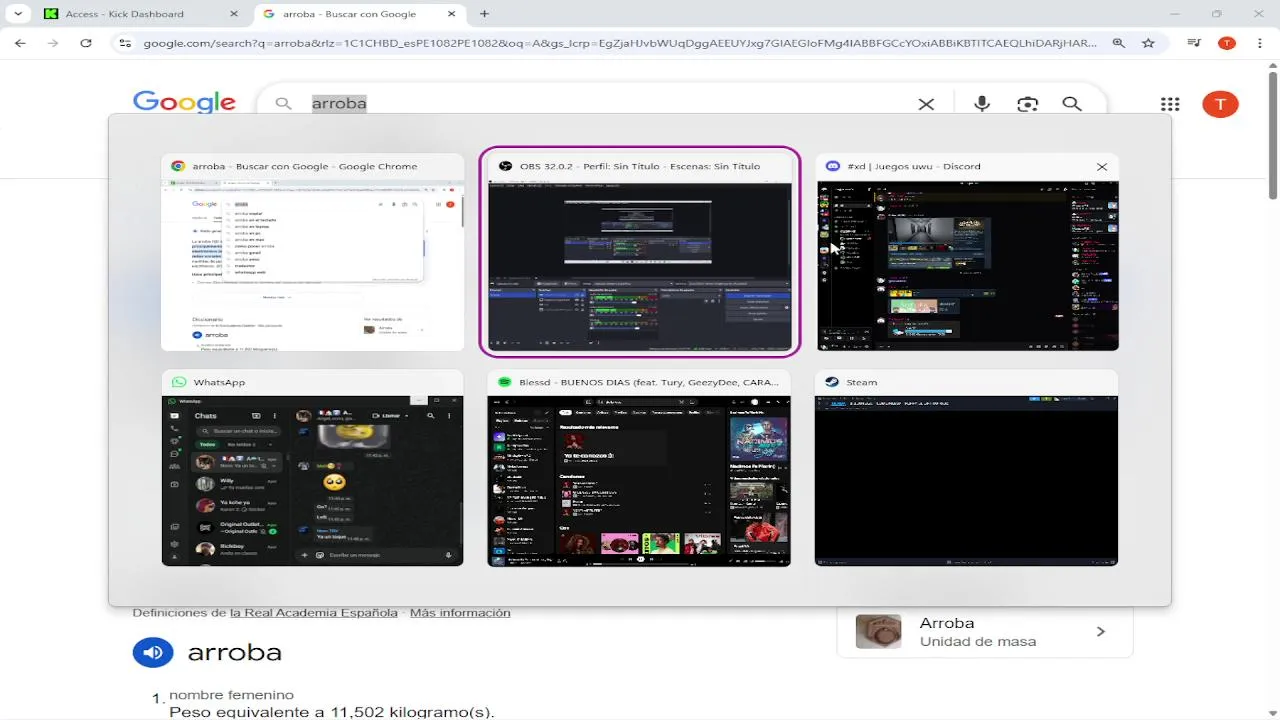This screenshot has height=720, width=1280.
Task: Open la Real Academia Española link
Action: [x=314, y=613]
